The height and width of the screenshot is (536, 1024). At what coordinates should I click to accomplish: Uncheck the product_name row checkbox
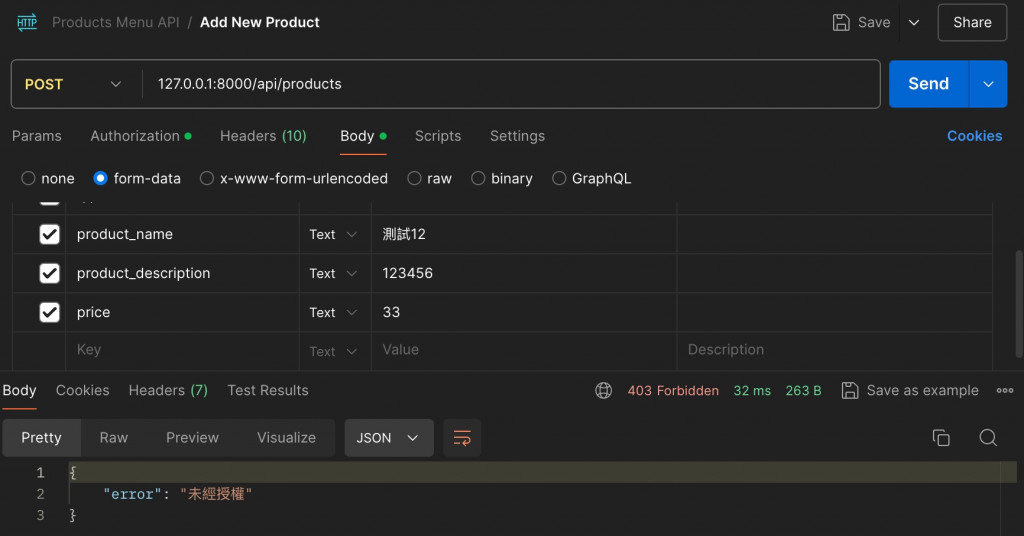click(x=50, y=234)
